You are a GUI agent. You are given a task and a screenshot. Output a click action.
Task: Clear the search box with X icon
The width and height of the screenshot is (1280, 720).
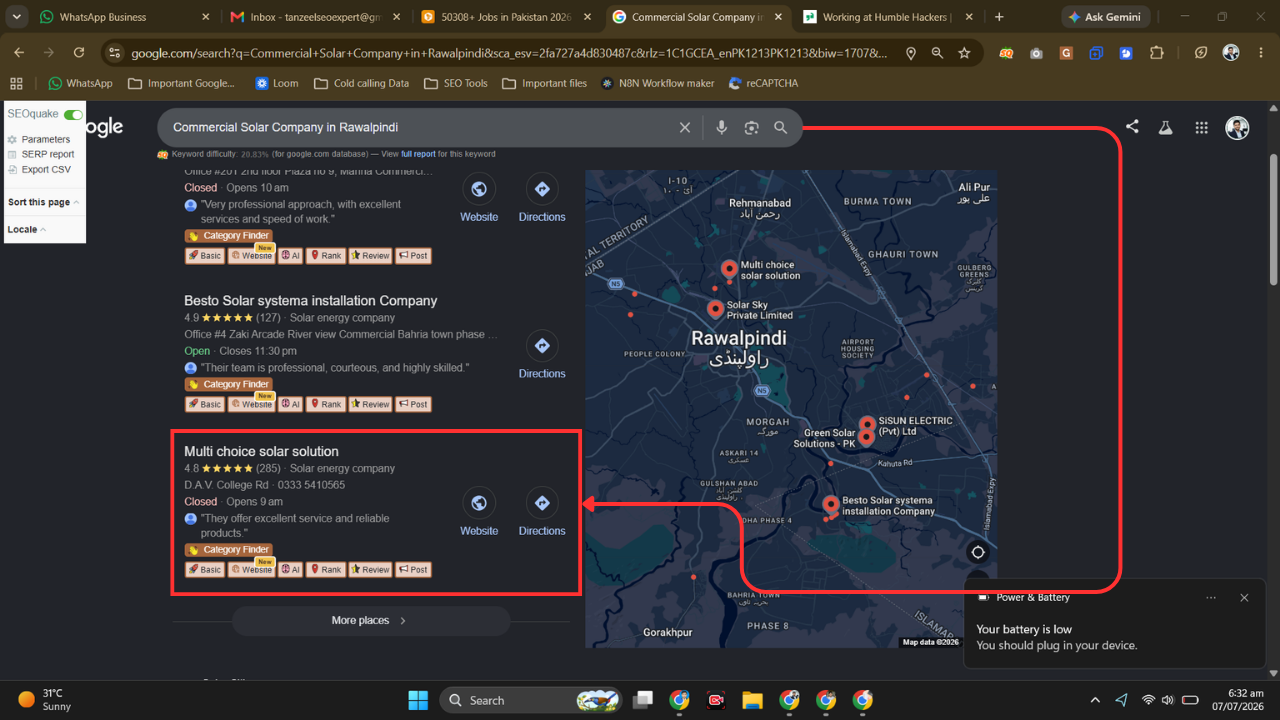tap(685, 128)
